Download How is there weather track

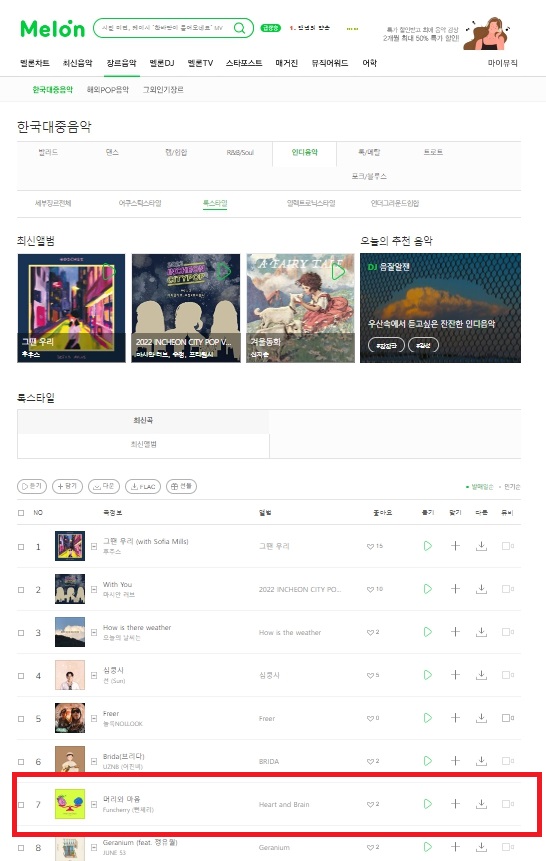click(481, 632)
